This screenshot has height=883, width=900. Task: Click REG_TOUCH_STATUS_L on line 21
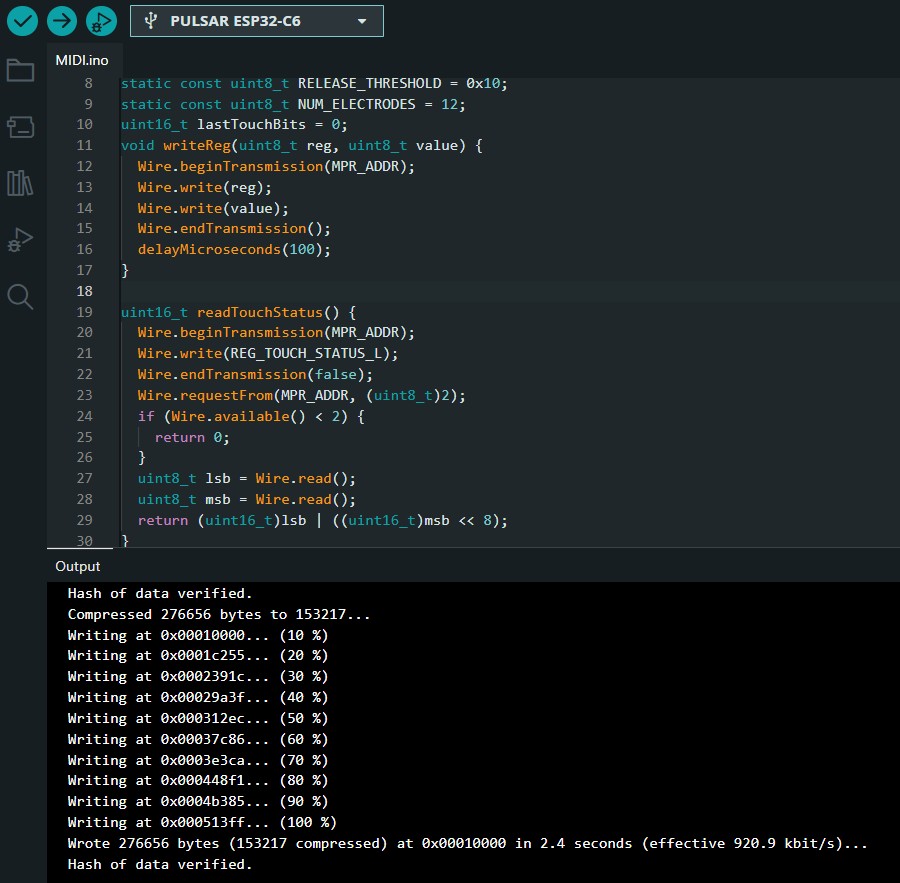[306, 354]
